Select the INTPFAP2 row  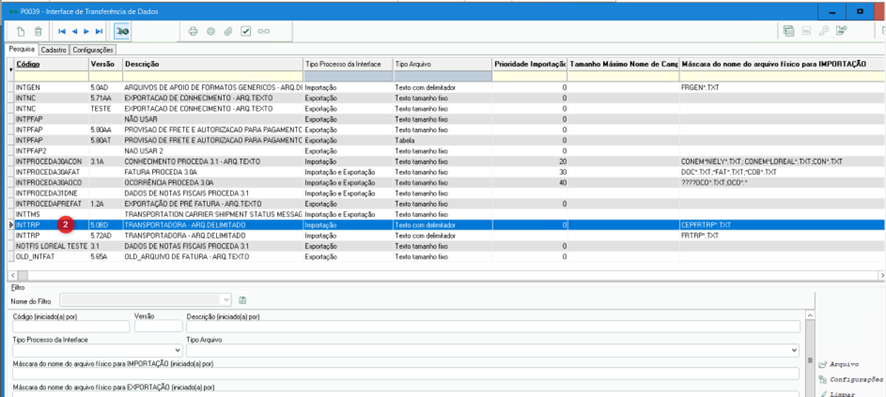point(446,151)
